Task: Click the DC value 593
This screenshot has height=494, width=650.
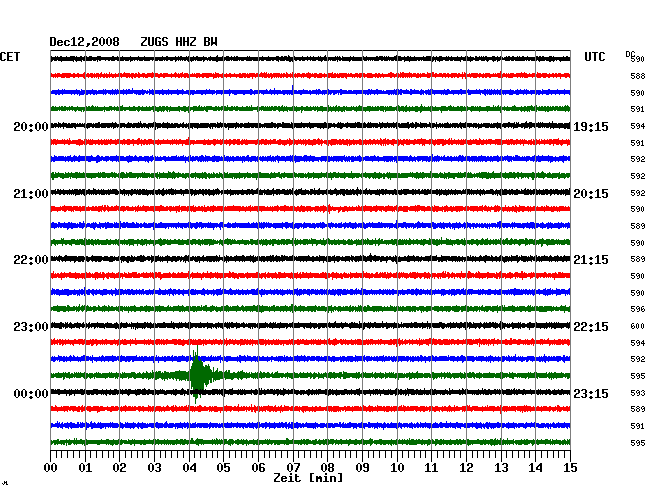Action: (638, 393)
